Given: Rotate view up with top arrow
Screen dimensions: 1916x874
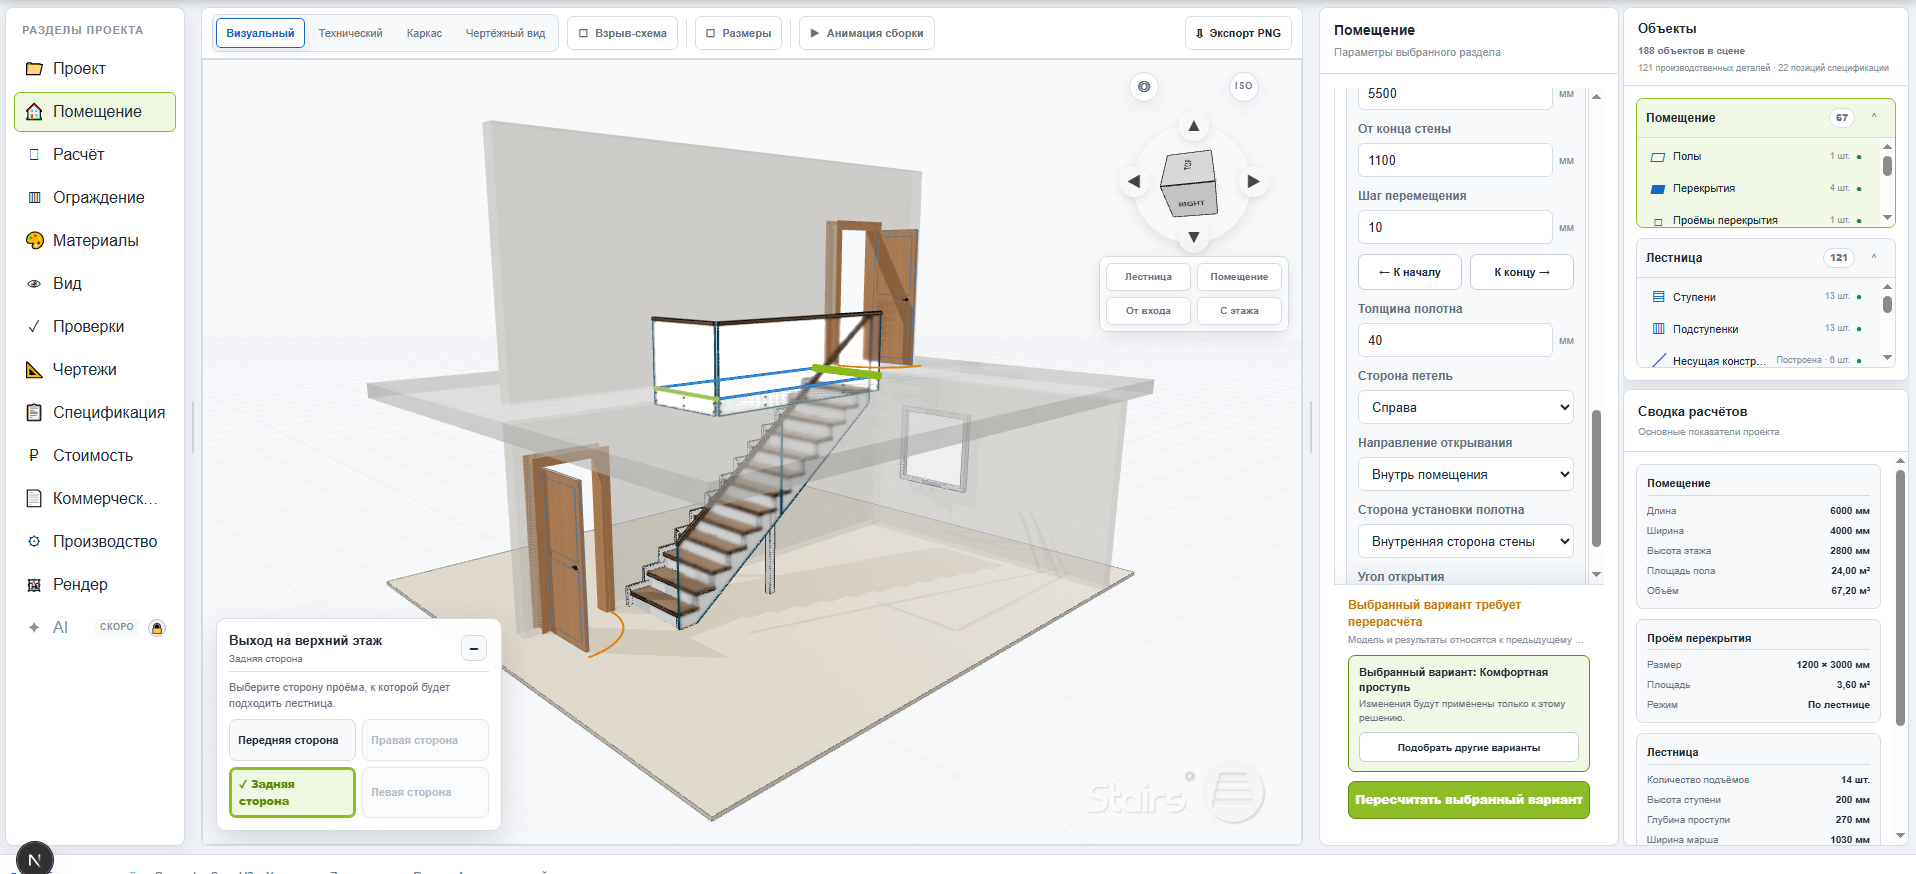Looking at the screenshot, I should pos(1193,126).
